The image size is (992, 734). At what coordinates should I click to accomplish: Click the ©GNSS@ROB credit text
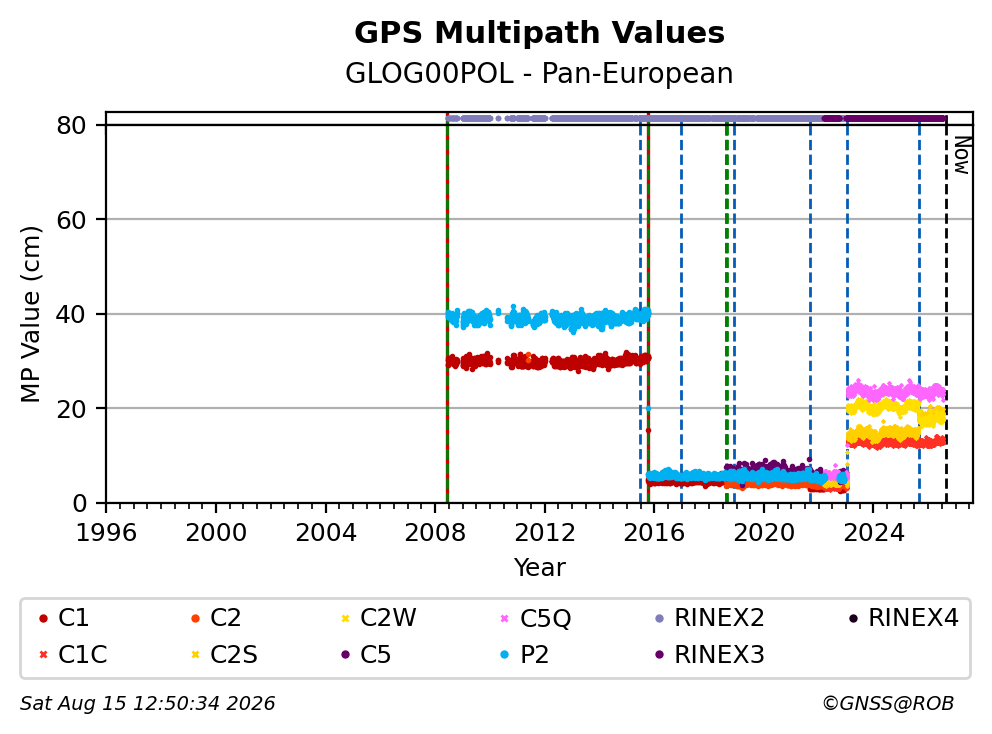click(x=888, y=703)
